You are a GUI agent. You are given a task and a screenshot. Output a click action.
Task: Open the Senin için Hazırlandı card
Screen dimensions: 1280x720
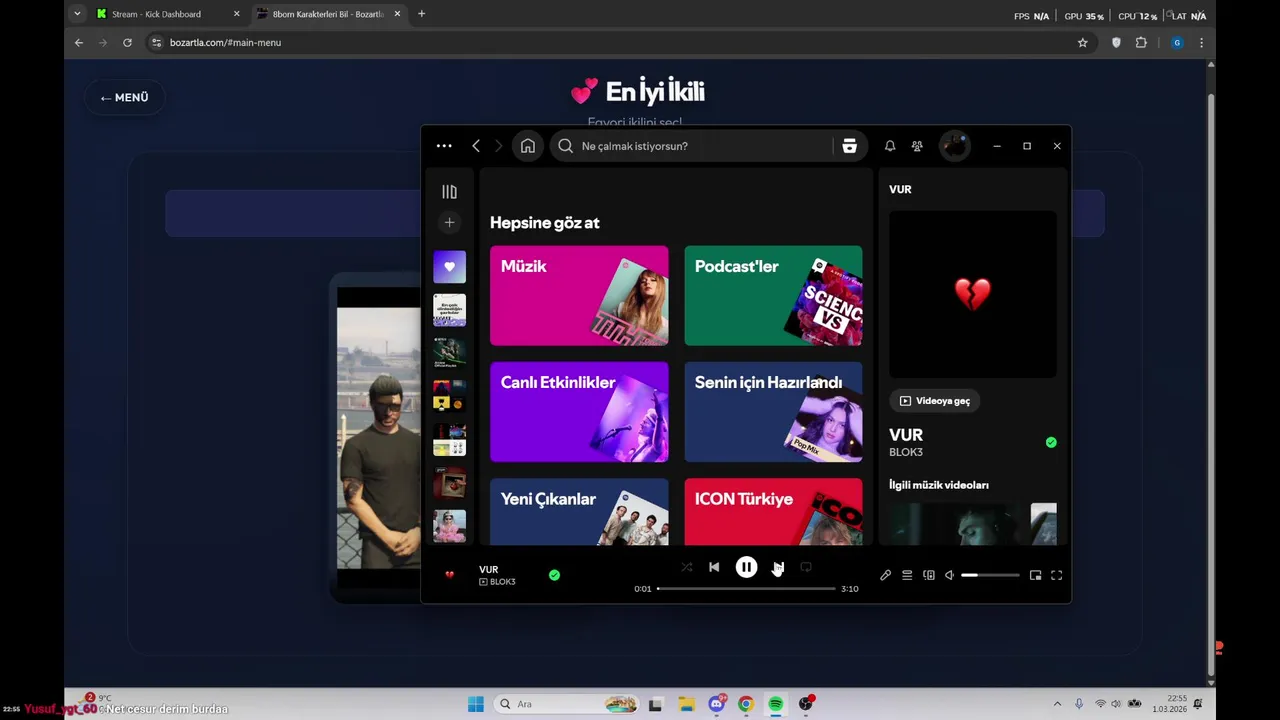(x=773, y=412)
